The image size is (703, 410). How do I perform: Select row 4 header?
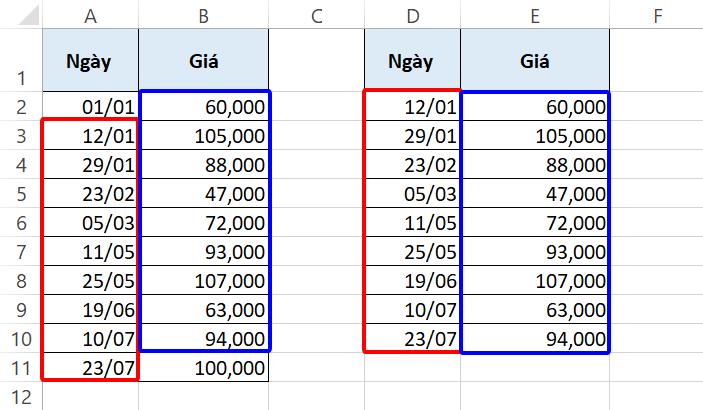click(x=21, y=164)
